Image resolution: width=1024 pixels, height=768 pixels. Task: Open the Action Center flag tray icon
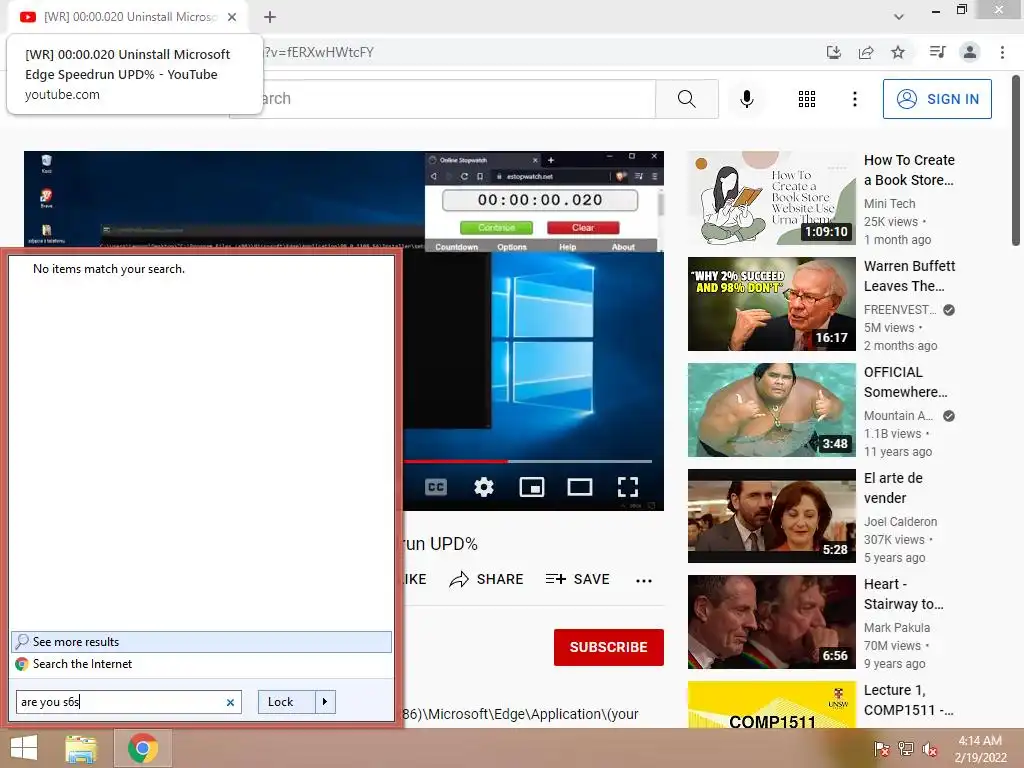[882, 749]
